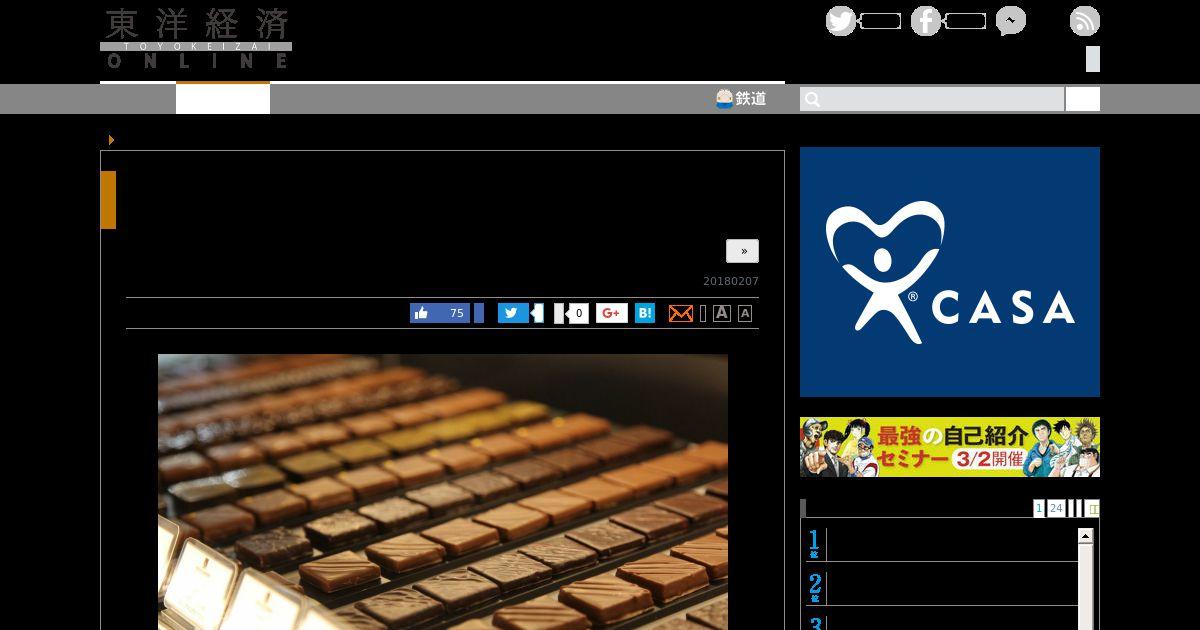Select the small font size A icon

(x=745, y=314)
